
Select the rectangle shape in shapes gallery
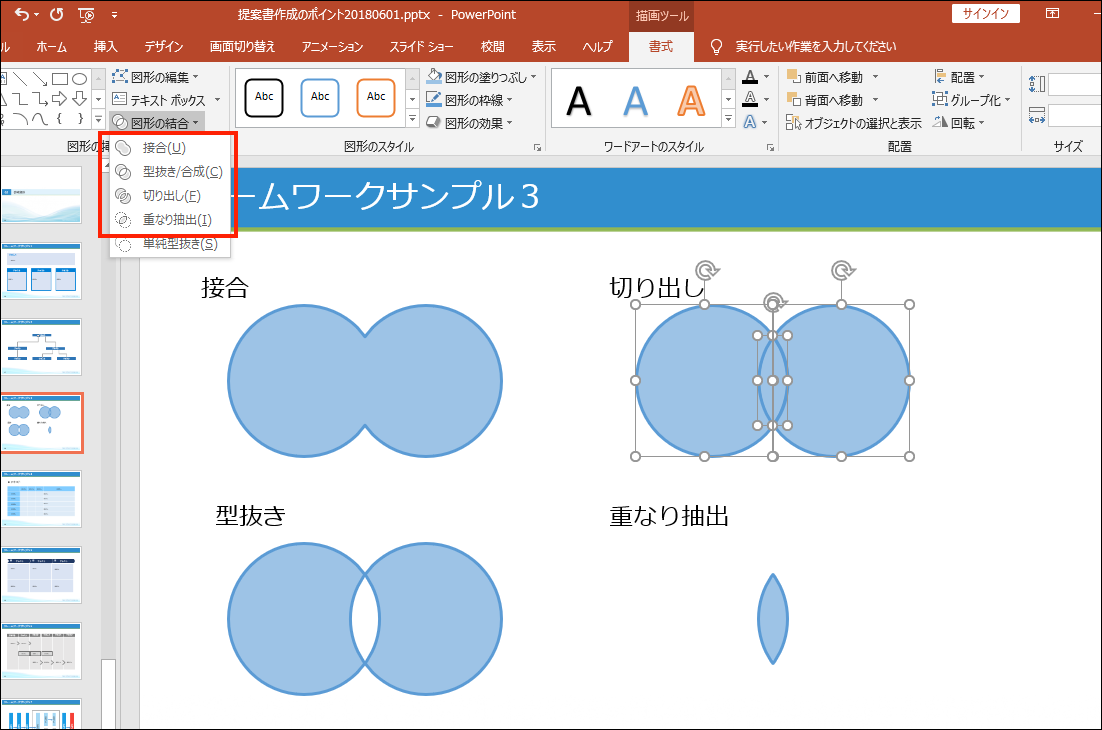(60, 78)
